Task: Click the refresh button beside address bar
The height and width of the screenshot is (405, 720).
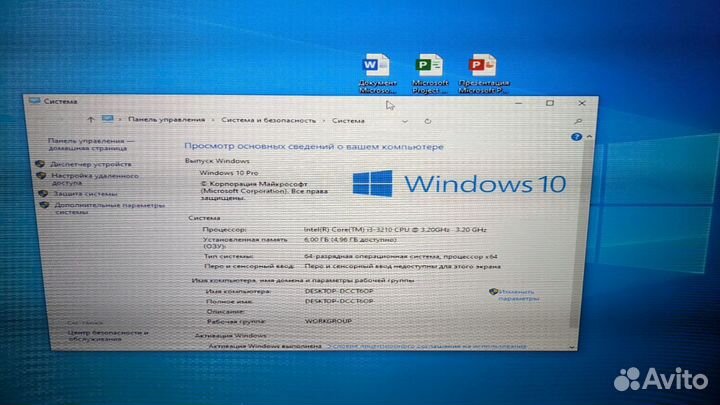Action: click(x=427, y=119)
